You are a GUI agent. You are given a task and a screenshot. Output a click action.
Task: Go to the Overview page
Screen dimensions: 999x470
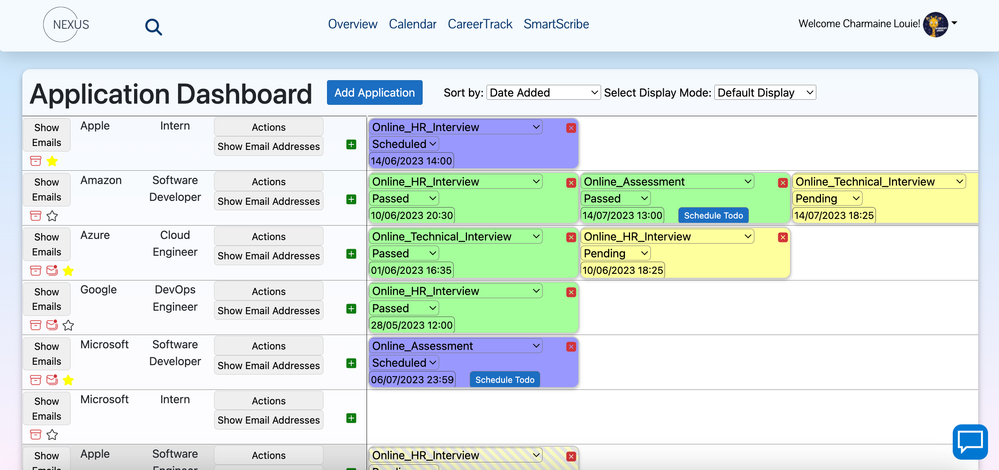[x=353, y=24]
